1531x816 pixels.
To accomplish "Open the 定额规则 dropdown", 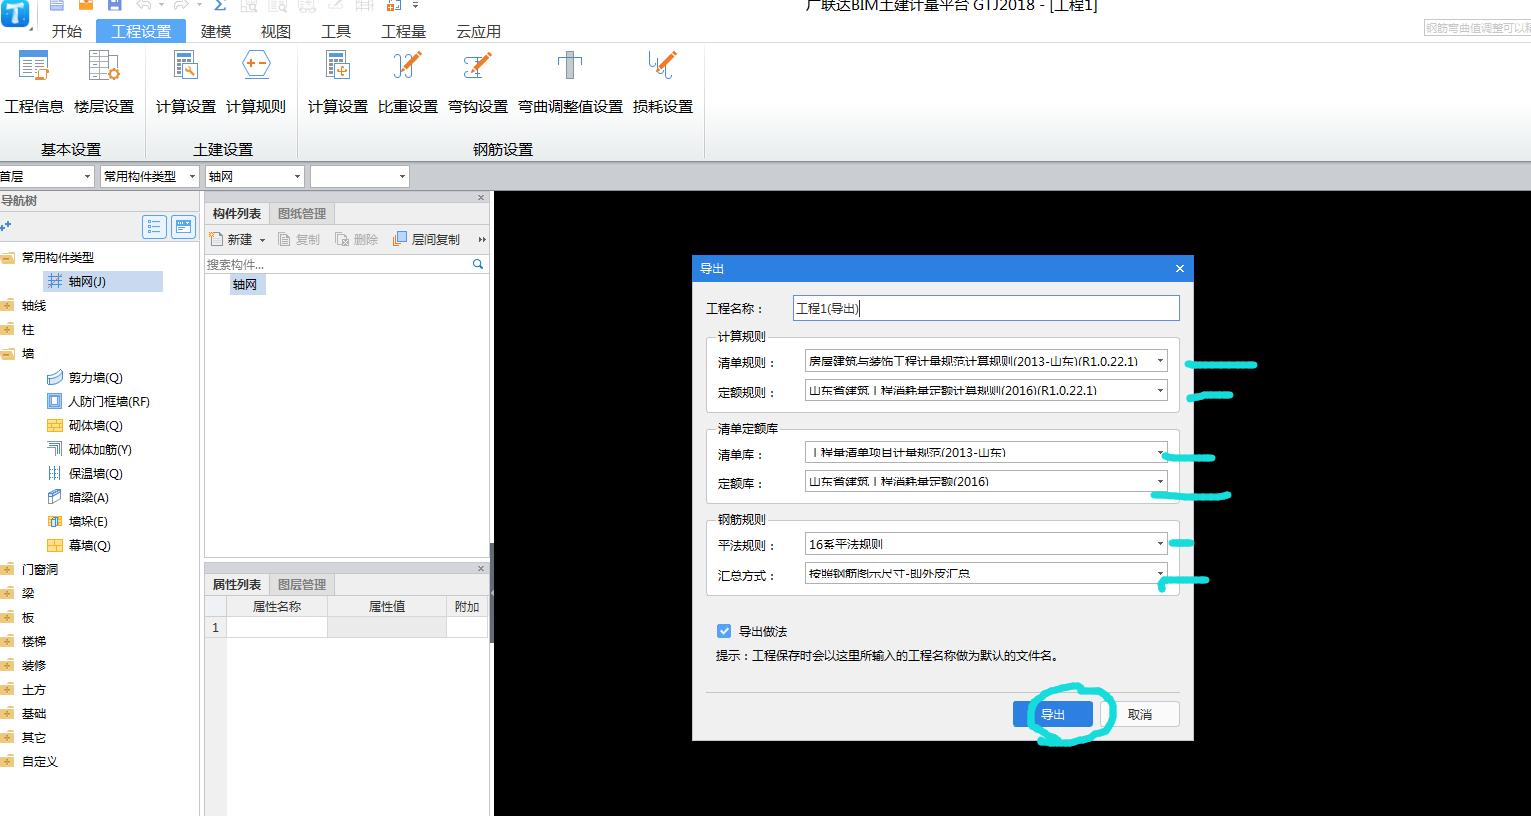I will click(1160, 390).
